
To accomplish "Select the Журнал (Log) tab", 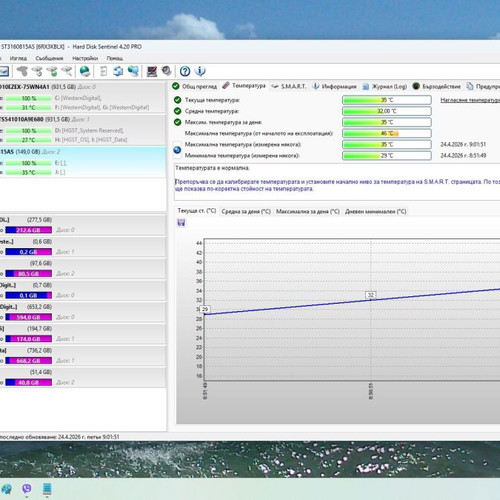I will (385, 86).
